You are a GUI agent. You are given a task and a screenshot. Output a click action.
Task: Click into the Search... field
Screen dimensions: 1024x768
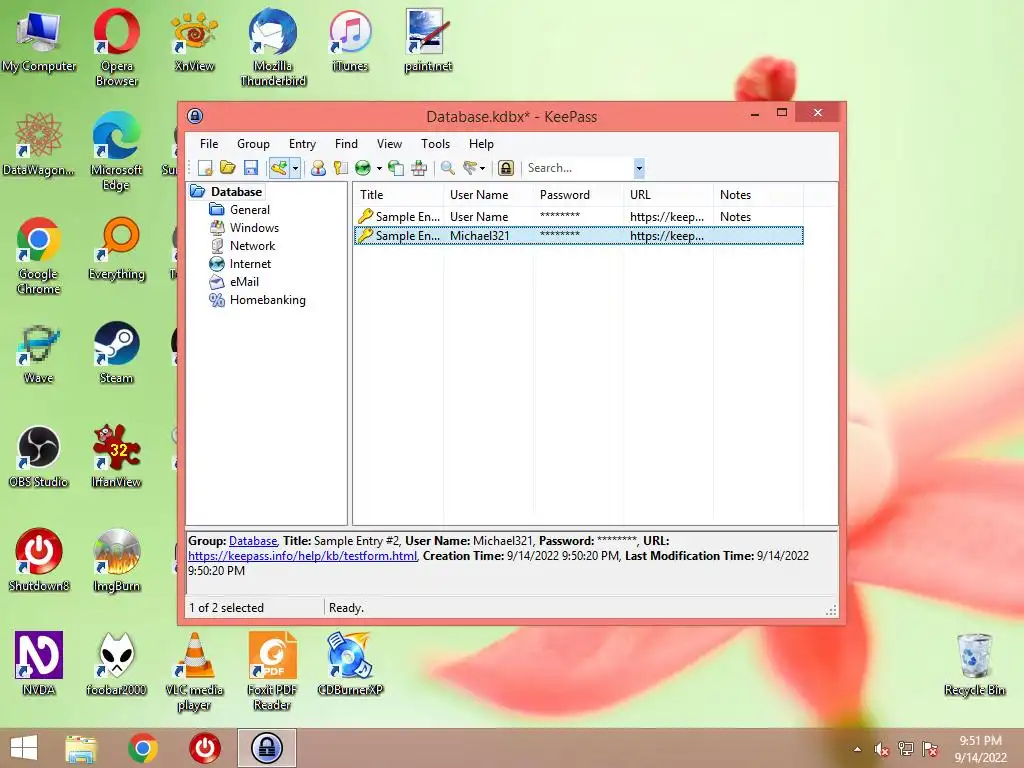579,168
